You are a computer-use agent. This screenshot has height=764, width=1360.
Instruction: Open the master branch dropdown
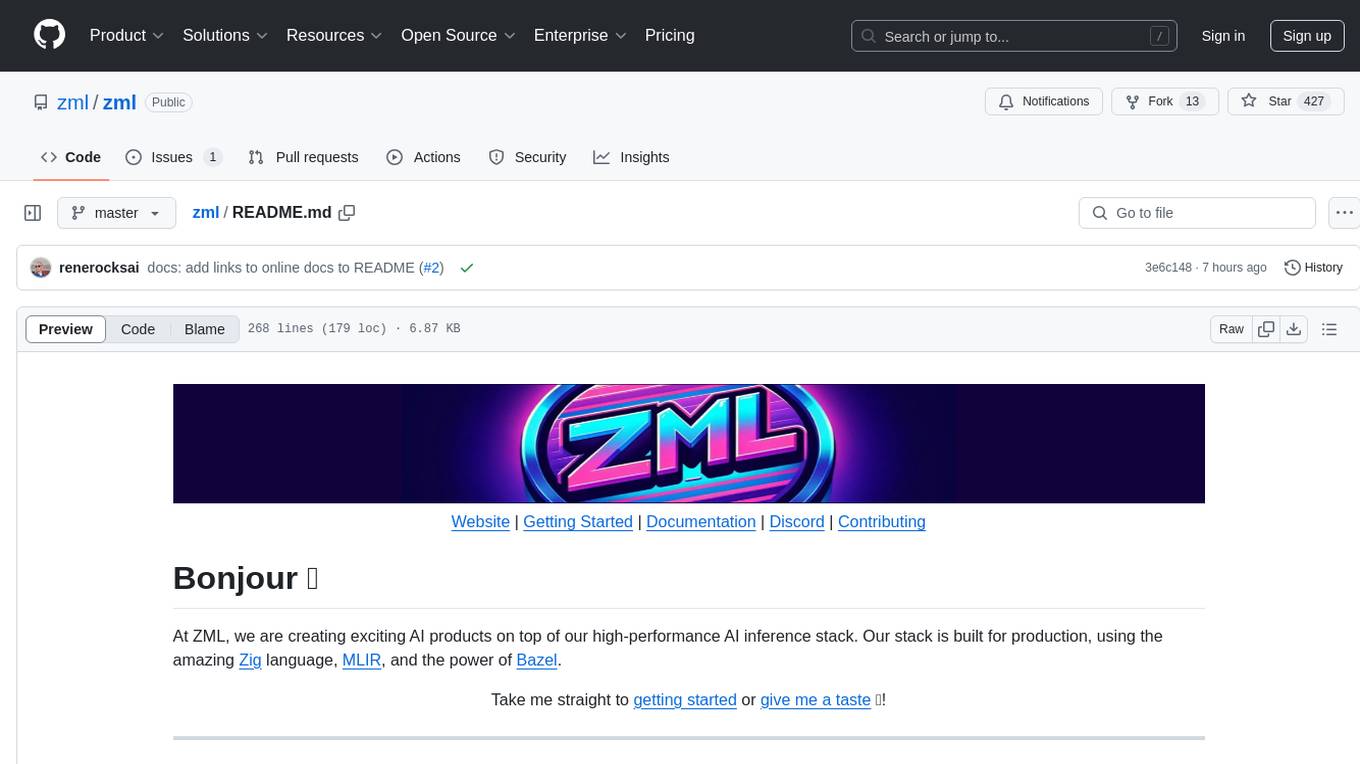coord(116,213)
